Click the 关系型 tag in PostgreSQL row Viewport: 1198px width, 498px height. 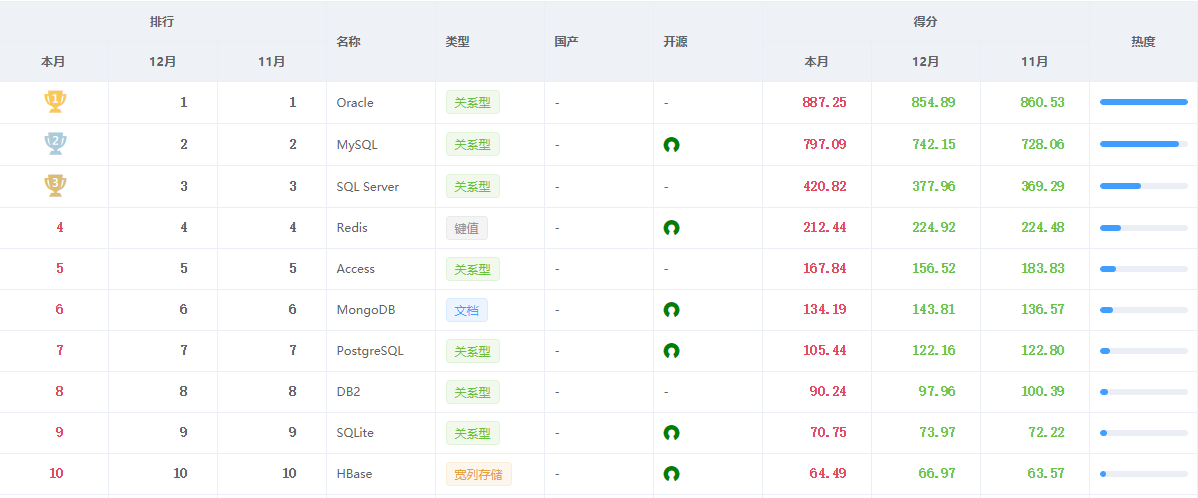coord(473,351)
